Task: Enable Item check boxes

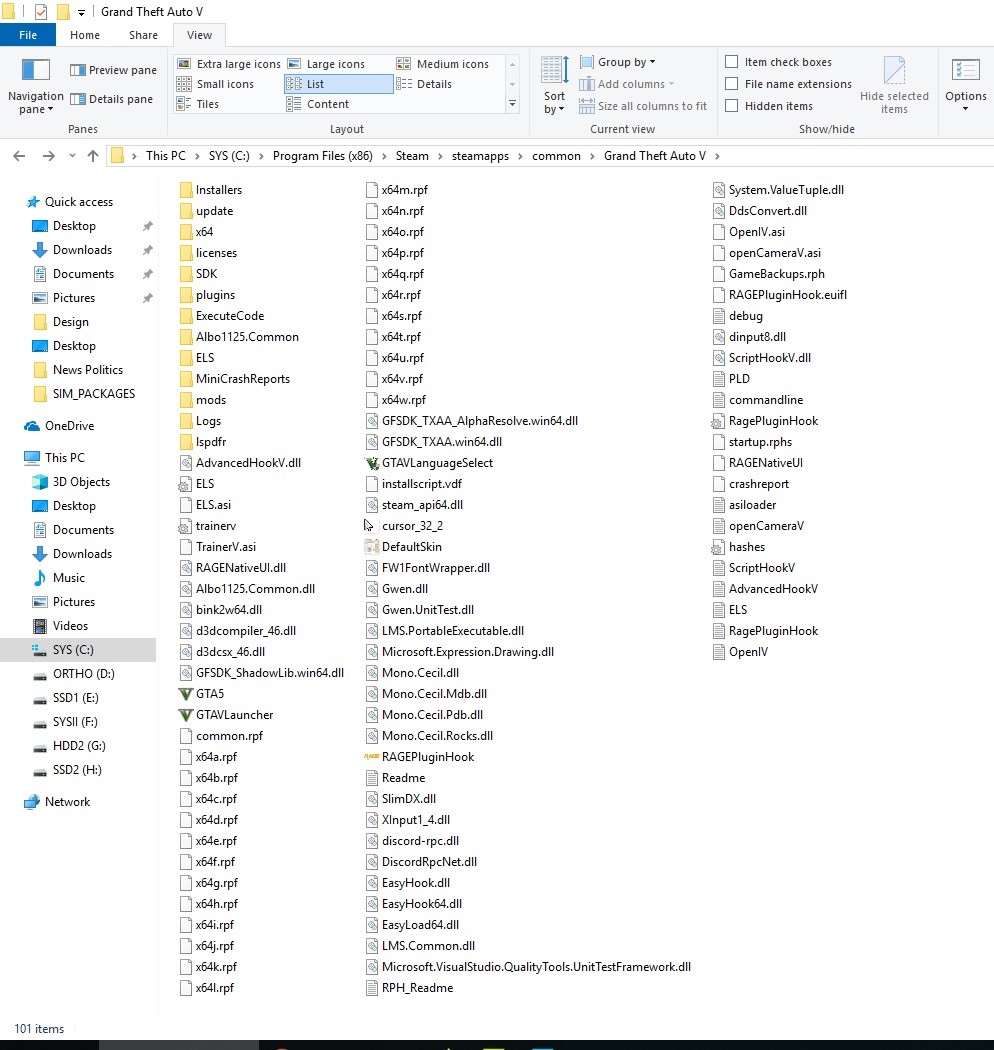Action: (x=732, y=62)
